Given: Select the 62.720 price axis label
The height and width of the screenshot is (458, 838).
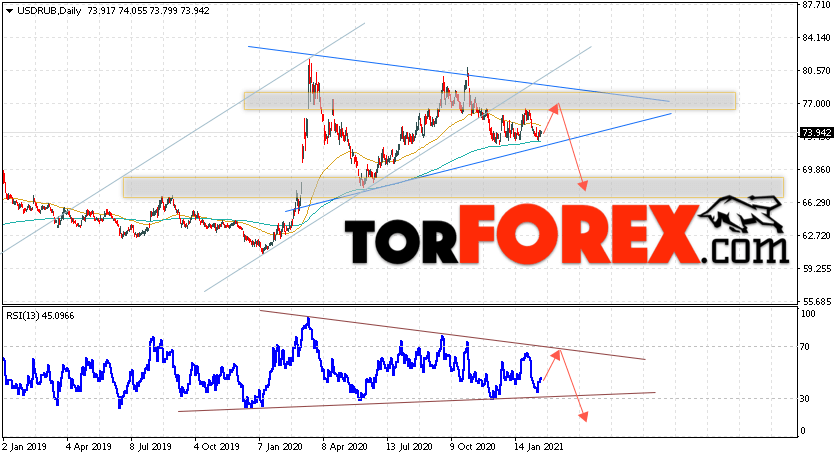Looking at the screenshot, I should 816,236.
